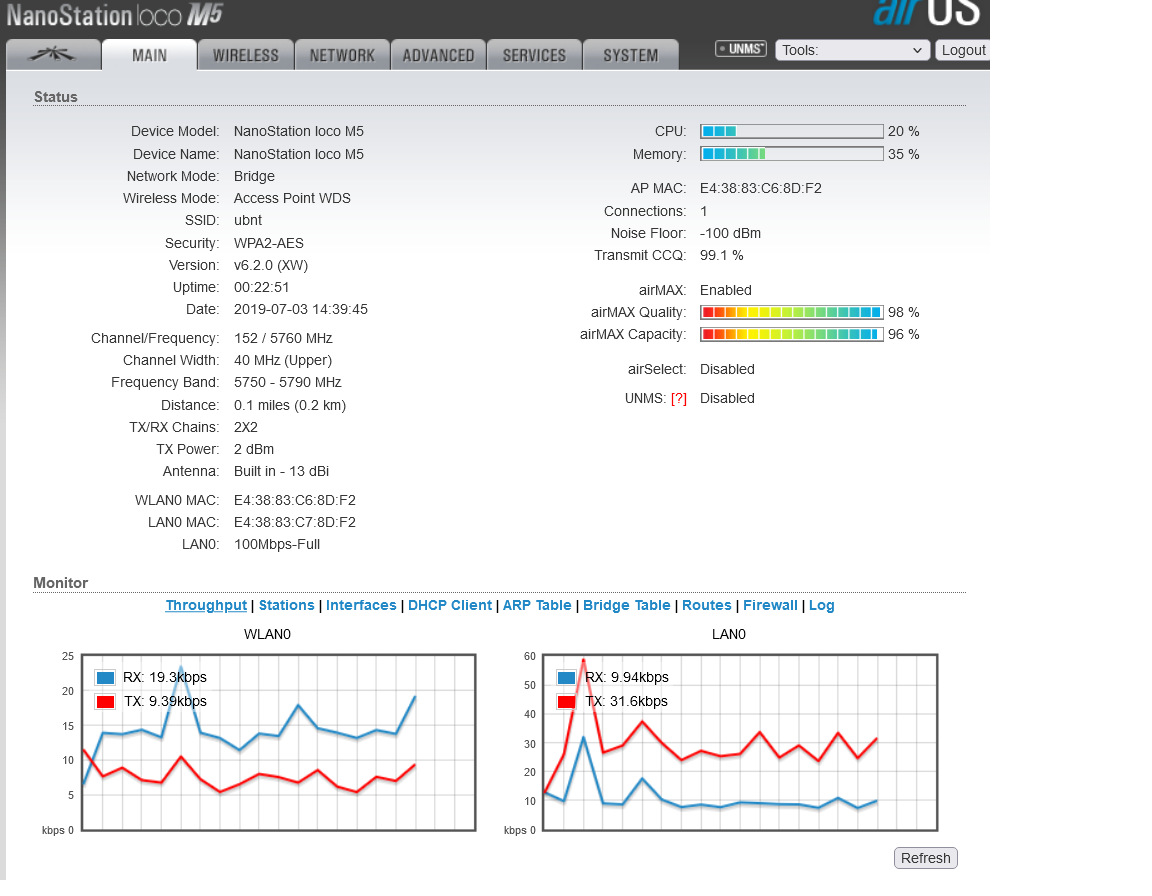Select the AP MAC value E4:38:83:C6:8D:F2
This screenshot has width=1152, height=896.
point(760,189)
